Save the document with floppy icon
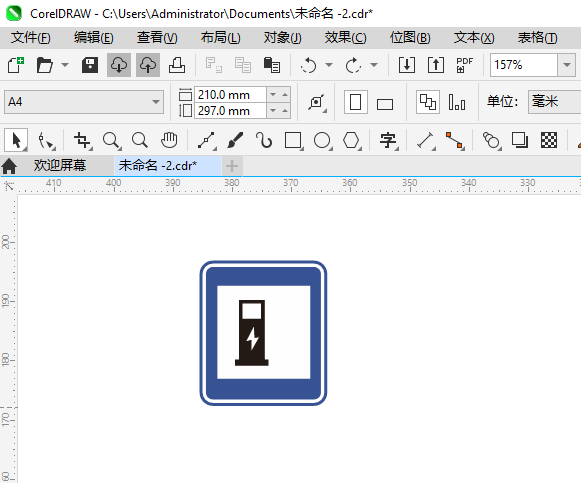Screen dimensions: 581x483 90,65
